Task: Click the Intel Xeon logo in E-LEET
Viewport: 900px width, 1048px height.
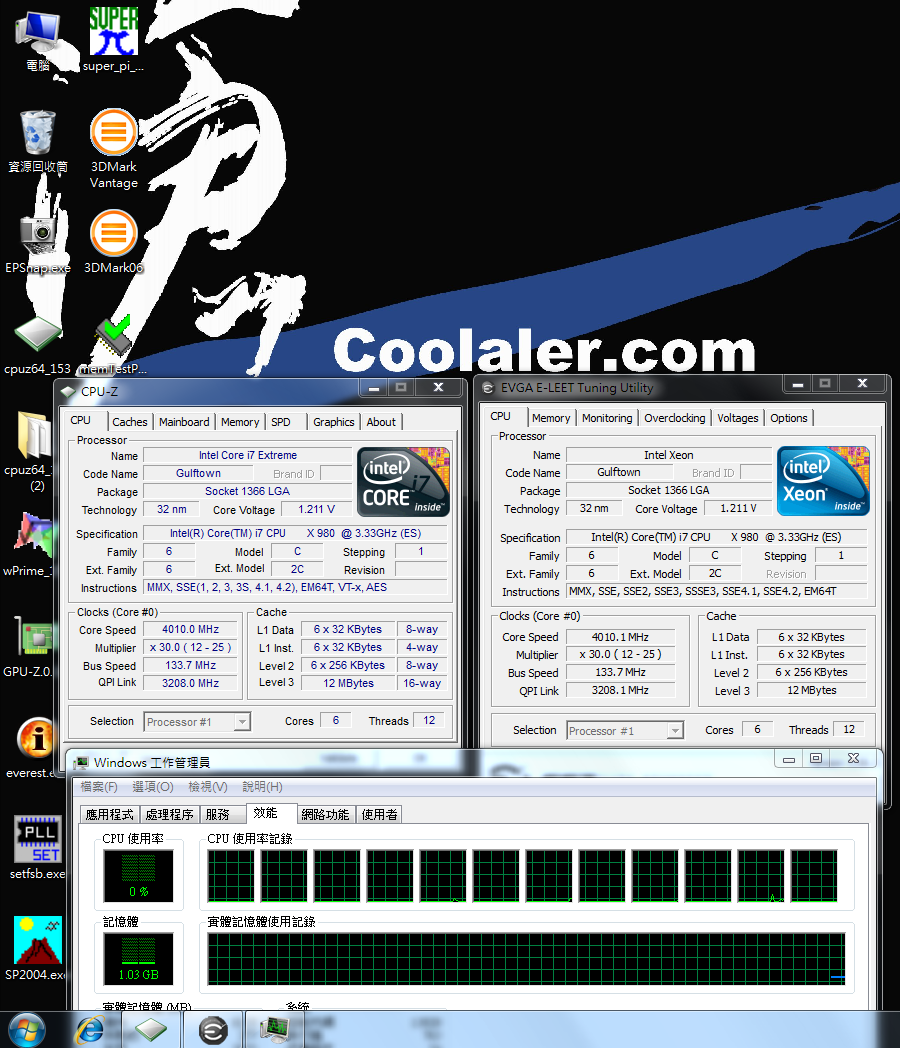Action: click(823, 481)
